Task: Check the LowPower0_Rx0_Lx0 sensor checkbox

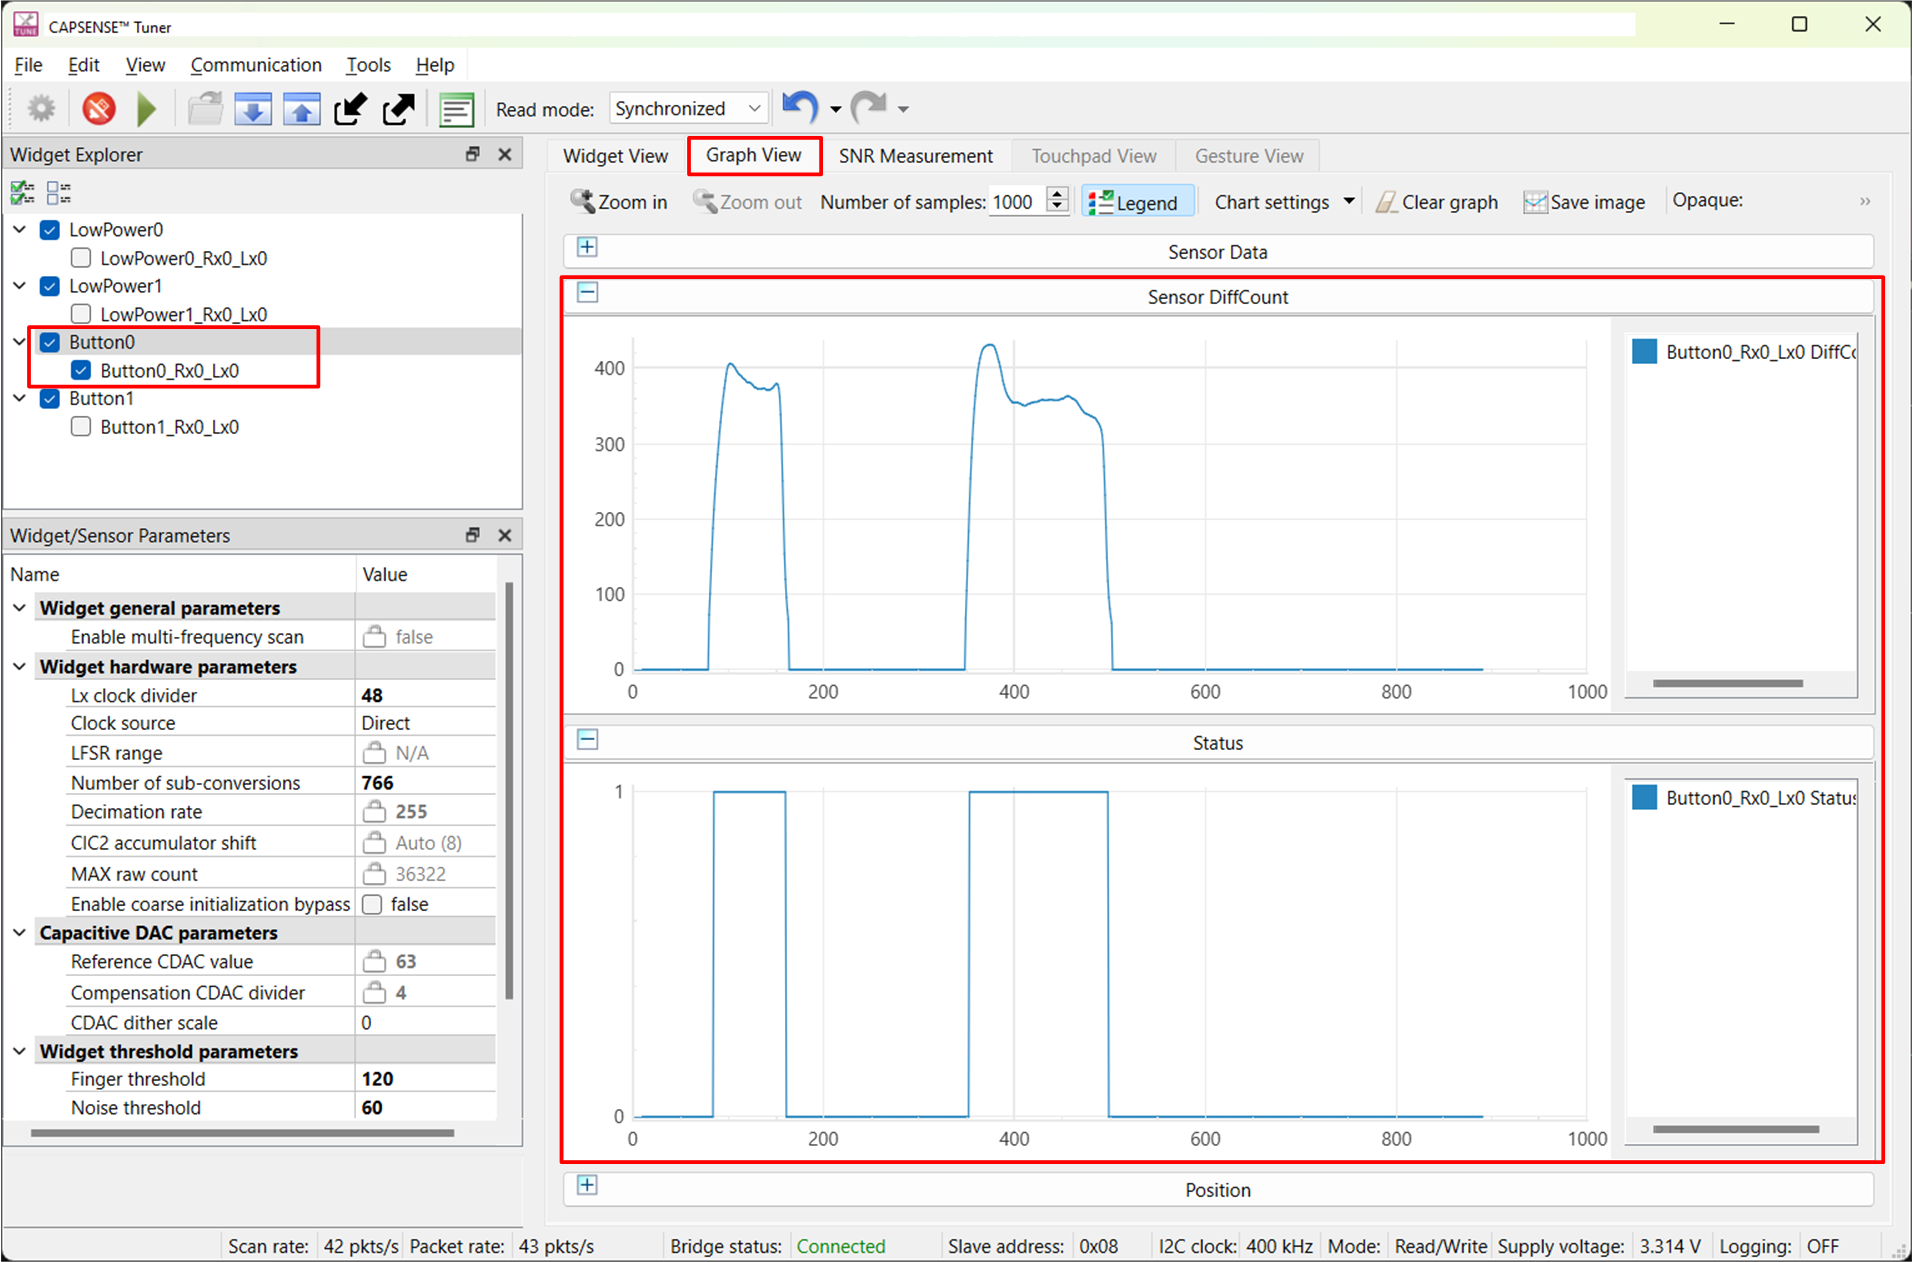Action: click(81, 258)
